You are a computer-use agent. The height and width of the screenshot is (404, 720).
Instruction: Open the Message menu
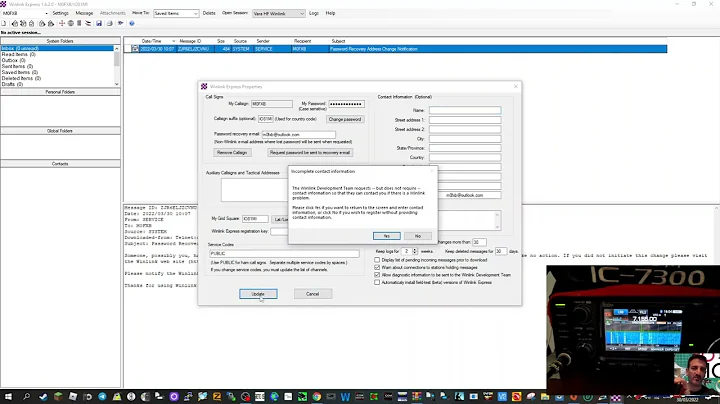tap(84, 13)
